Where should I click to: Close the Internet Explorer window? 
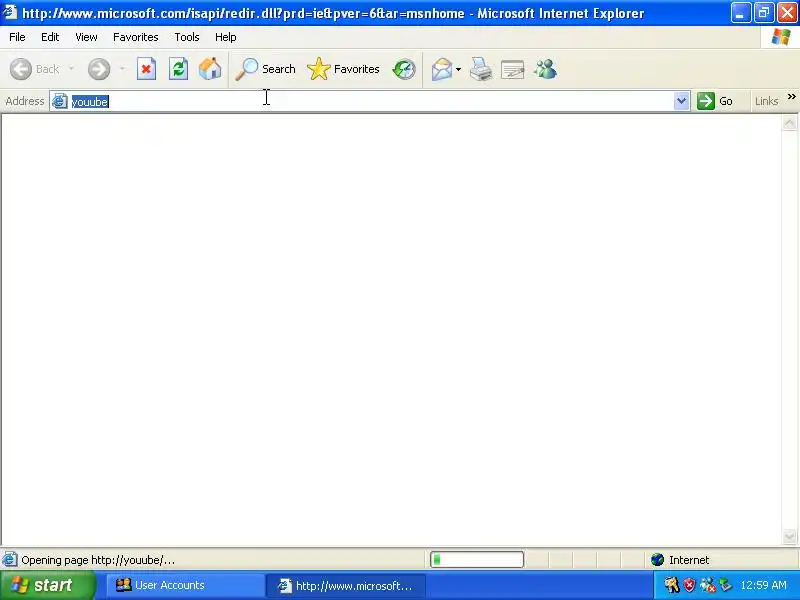(x=787, y=13)
